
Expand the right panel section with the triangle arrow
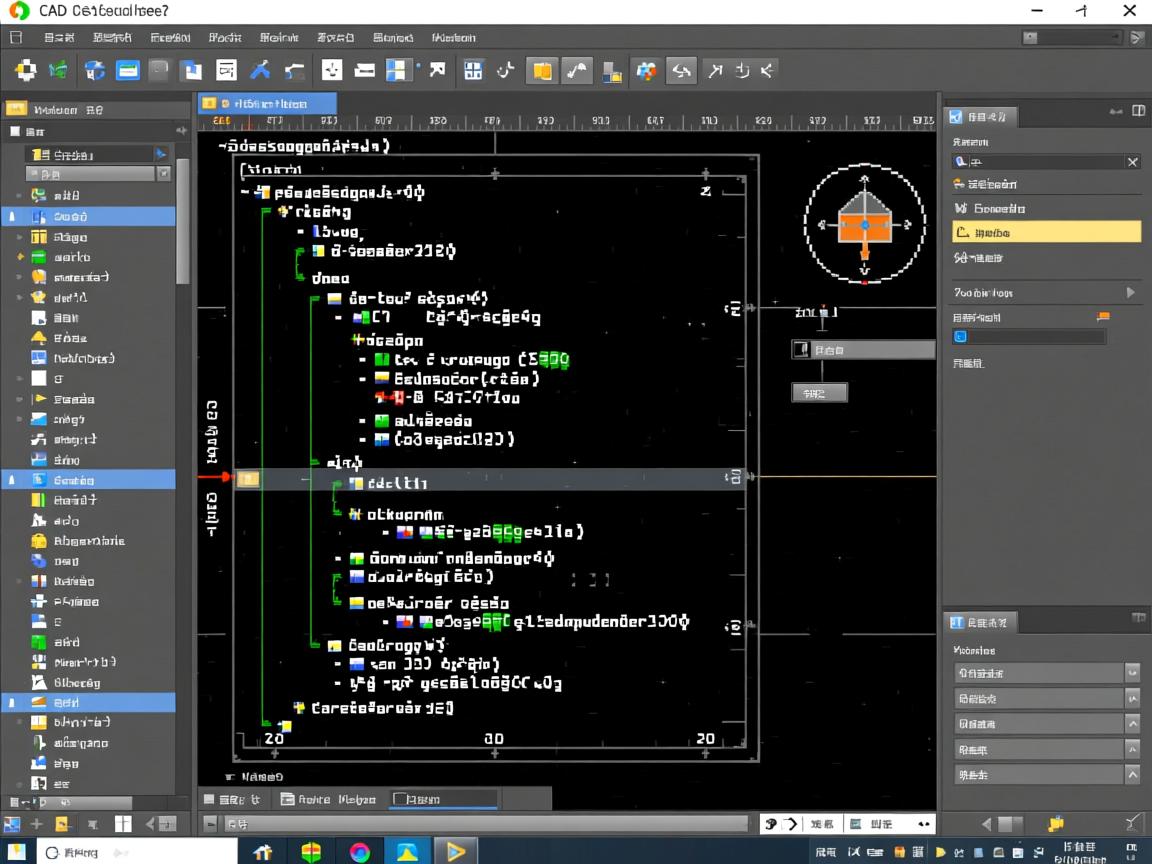pos(1131,293)
